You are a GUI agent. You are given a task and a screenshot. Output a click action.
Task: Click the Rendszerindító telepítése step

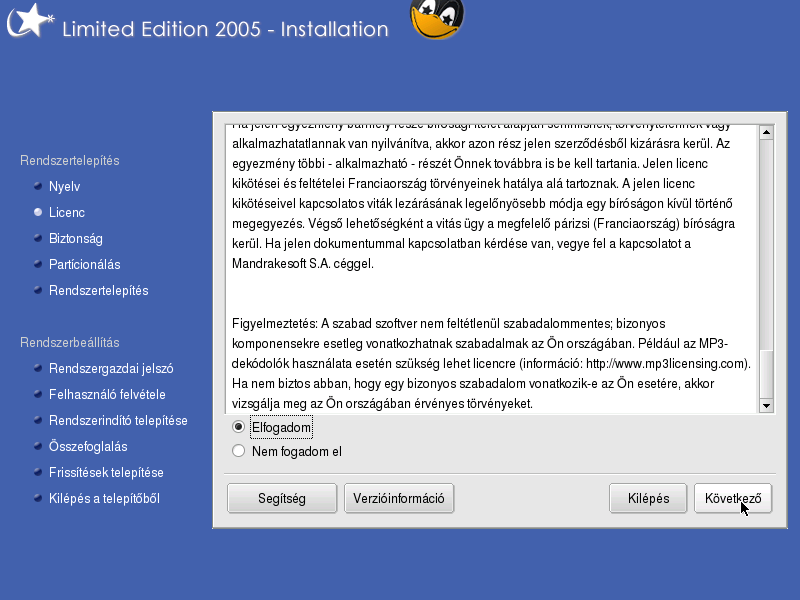pos(118,420)
